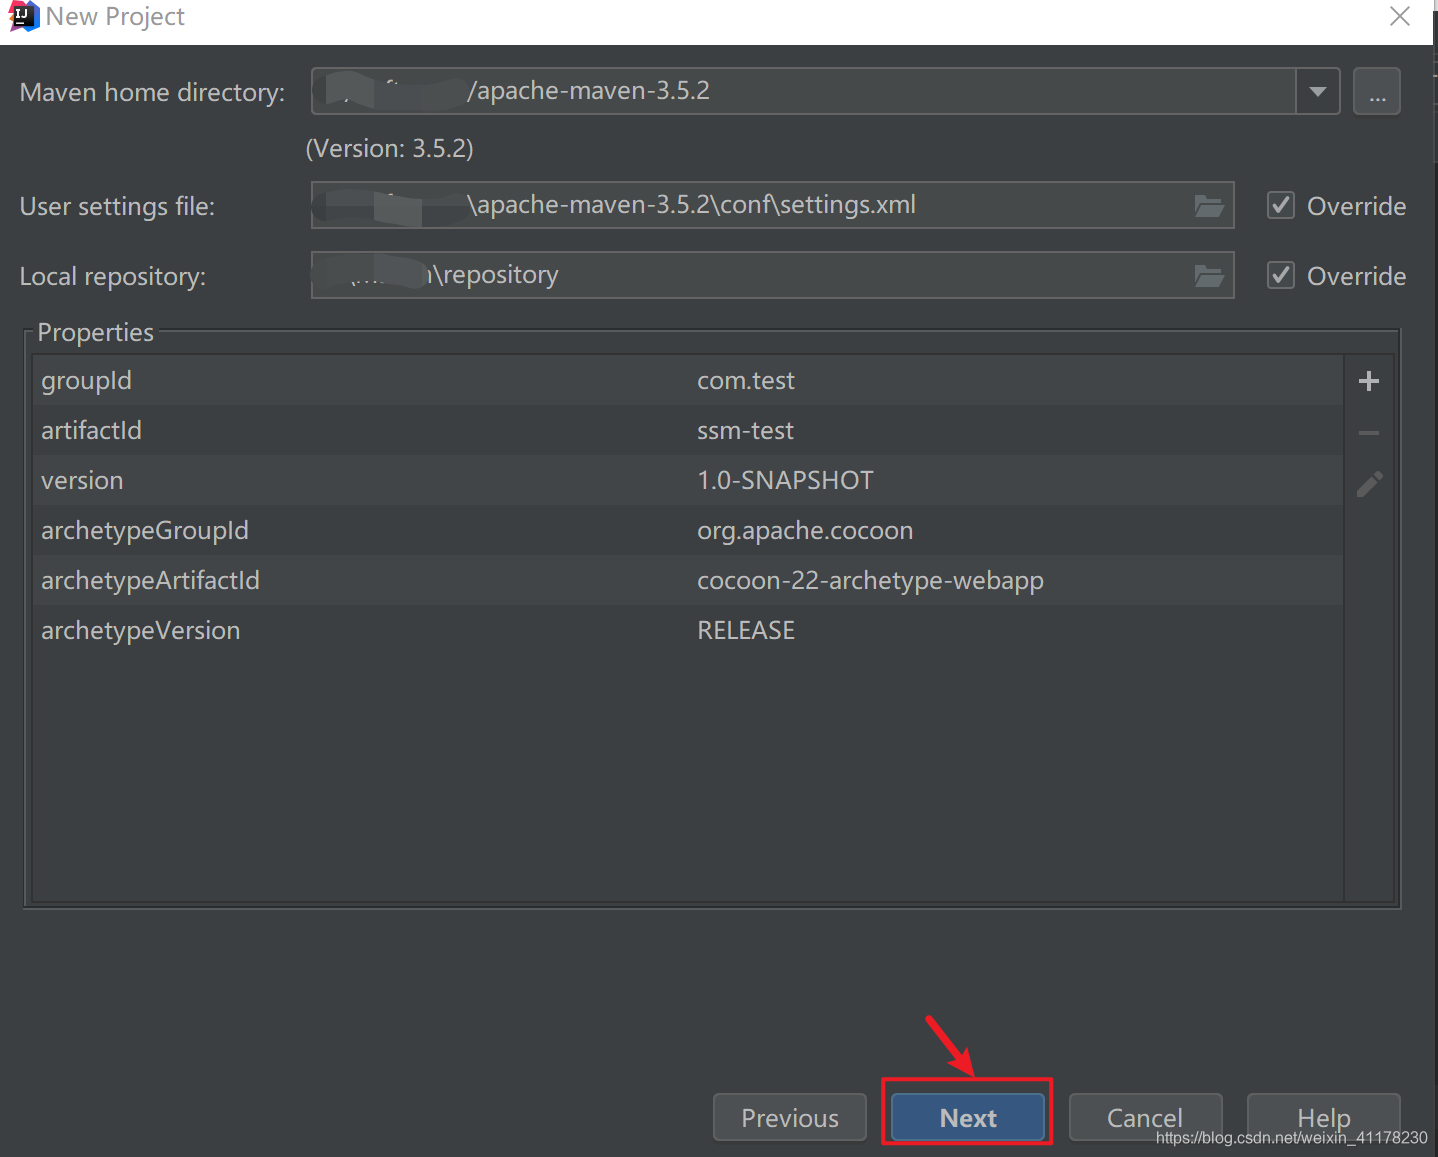Click the Next button
The image size is (1438, 1157).
[x=968, y=1118]
